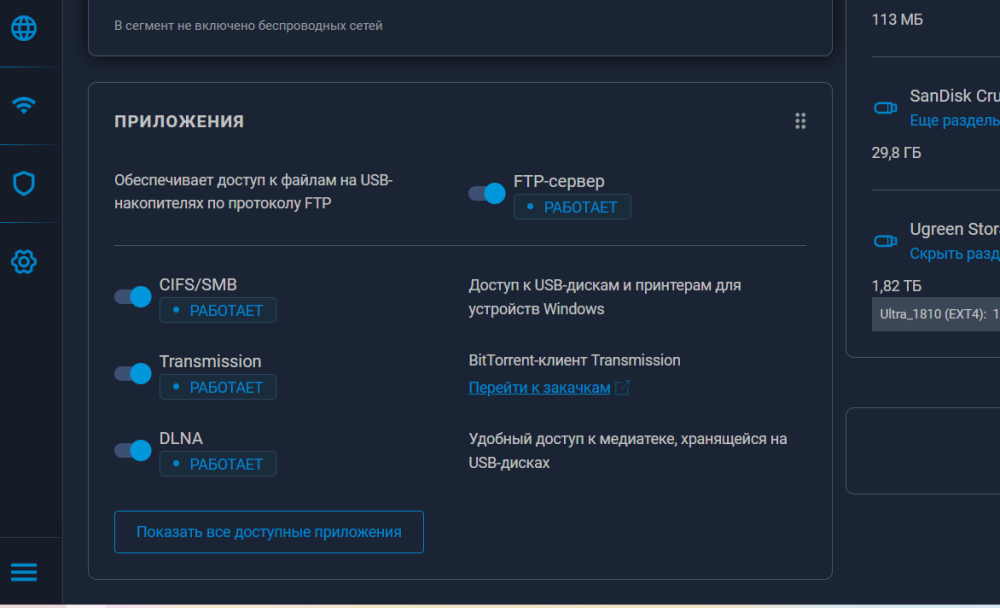Click 'Показать все доступные приложения' button

(268, 531)
